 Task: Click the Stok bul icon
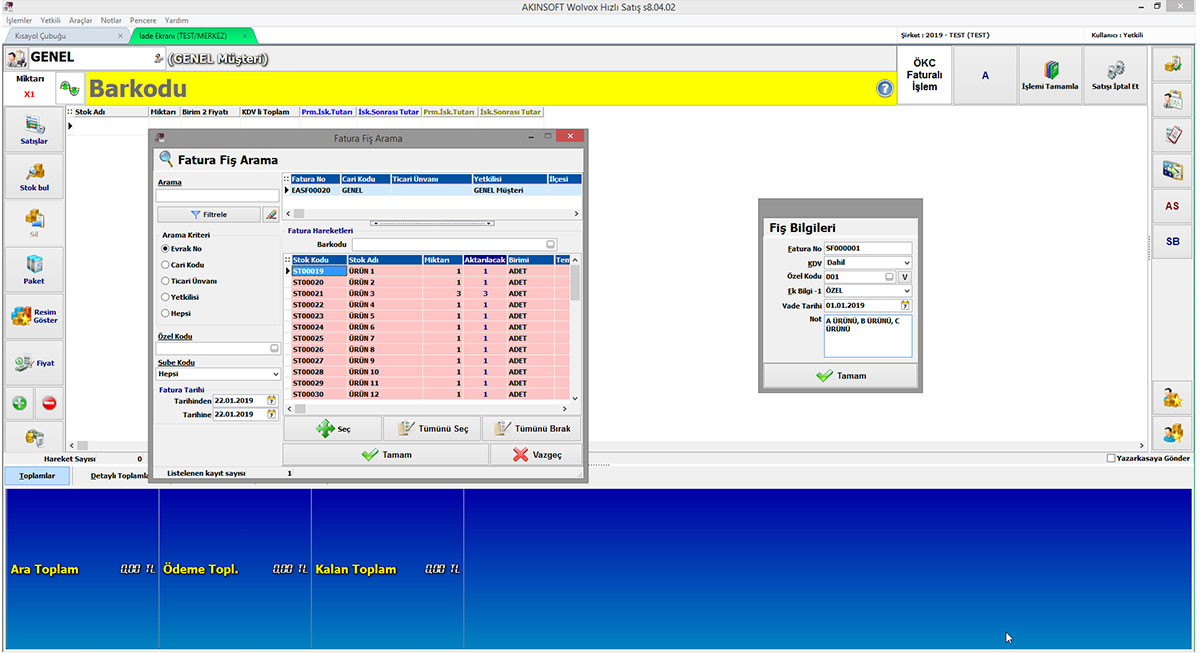click(x=35, y=176)
